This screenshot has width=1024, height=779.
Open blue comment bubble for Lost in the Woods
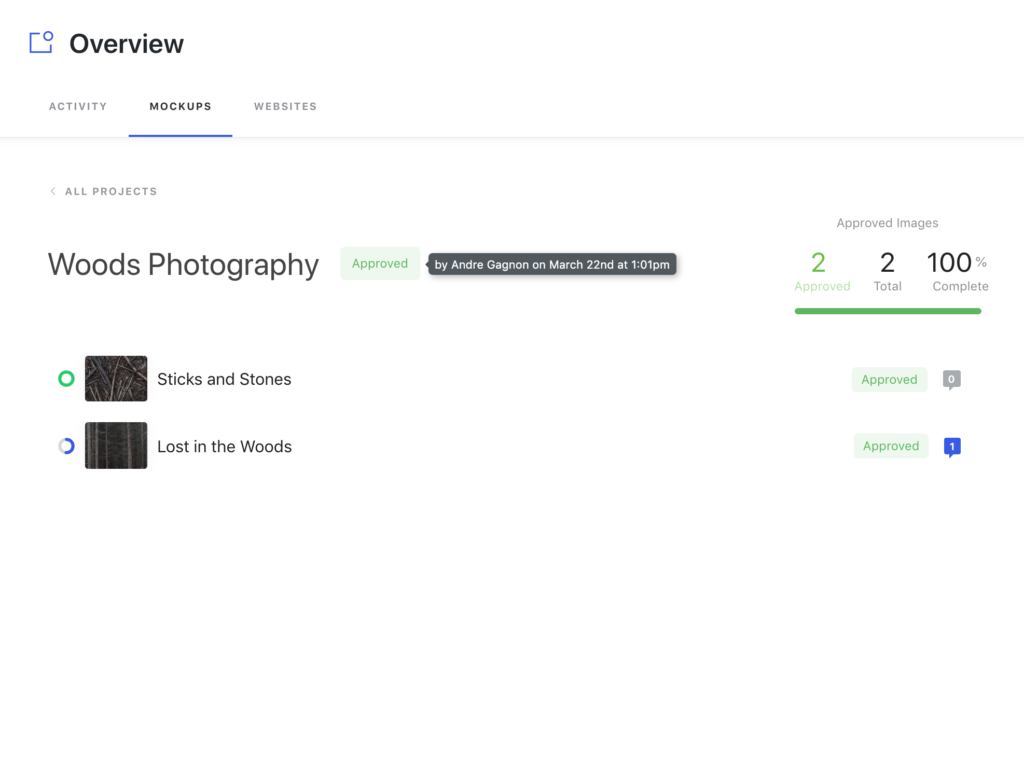952,447
